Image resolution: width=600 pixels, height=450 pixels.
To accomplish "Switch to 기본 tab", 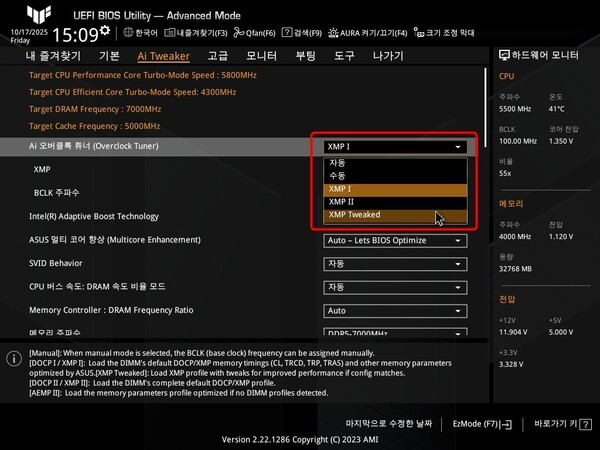I will [109, 56].
